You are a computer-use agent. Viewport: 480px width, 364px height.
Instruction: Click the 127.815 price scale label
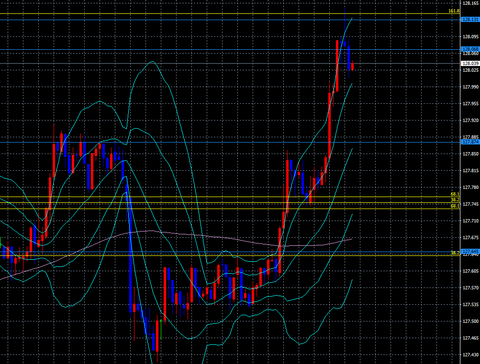coord(470,171)
